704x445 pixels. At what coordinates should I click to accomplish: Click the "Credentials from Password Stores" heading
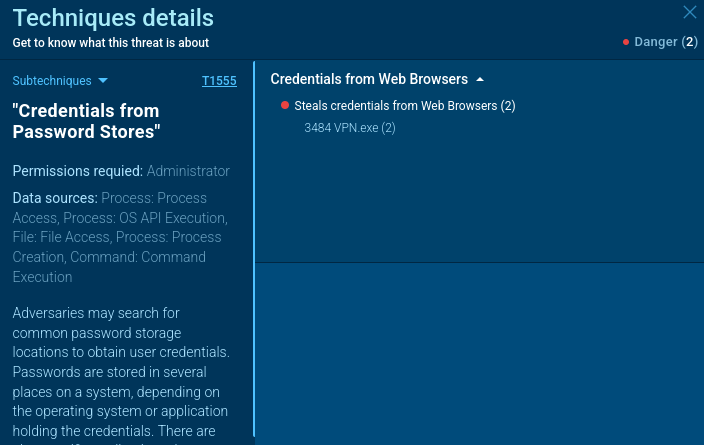point(87,121)
